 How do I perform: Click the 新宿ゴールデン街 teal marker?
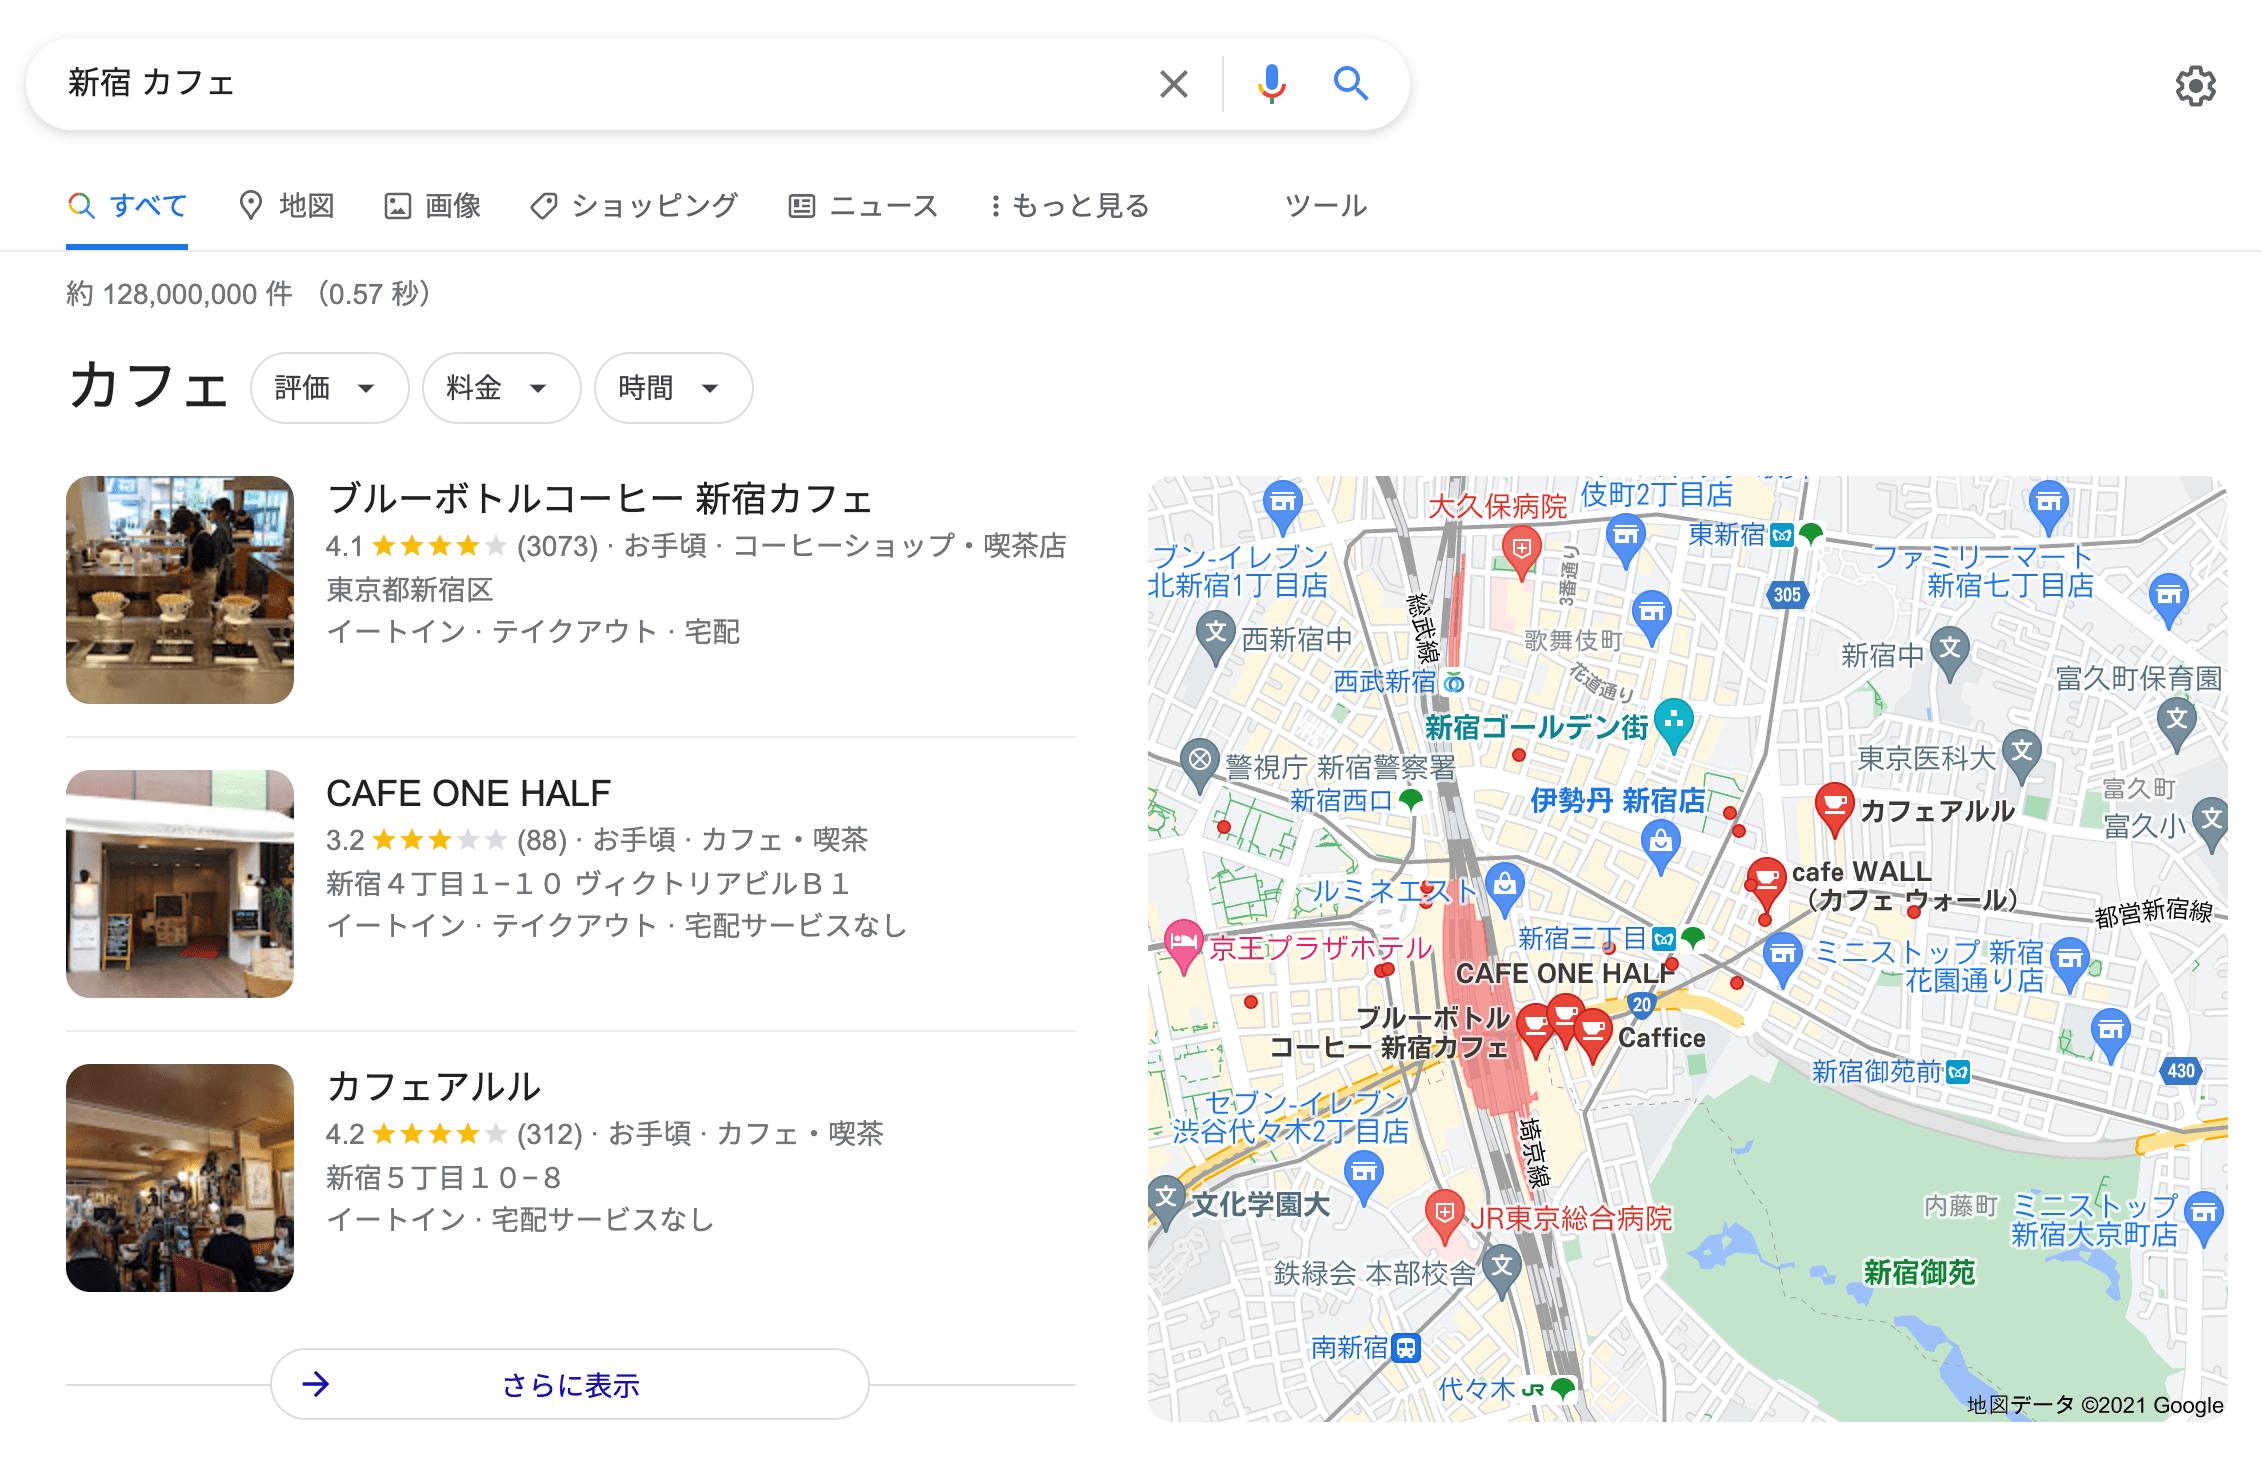point(1674,723)
